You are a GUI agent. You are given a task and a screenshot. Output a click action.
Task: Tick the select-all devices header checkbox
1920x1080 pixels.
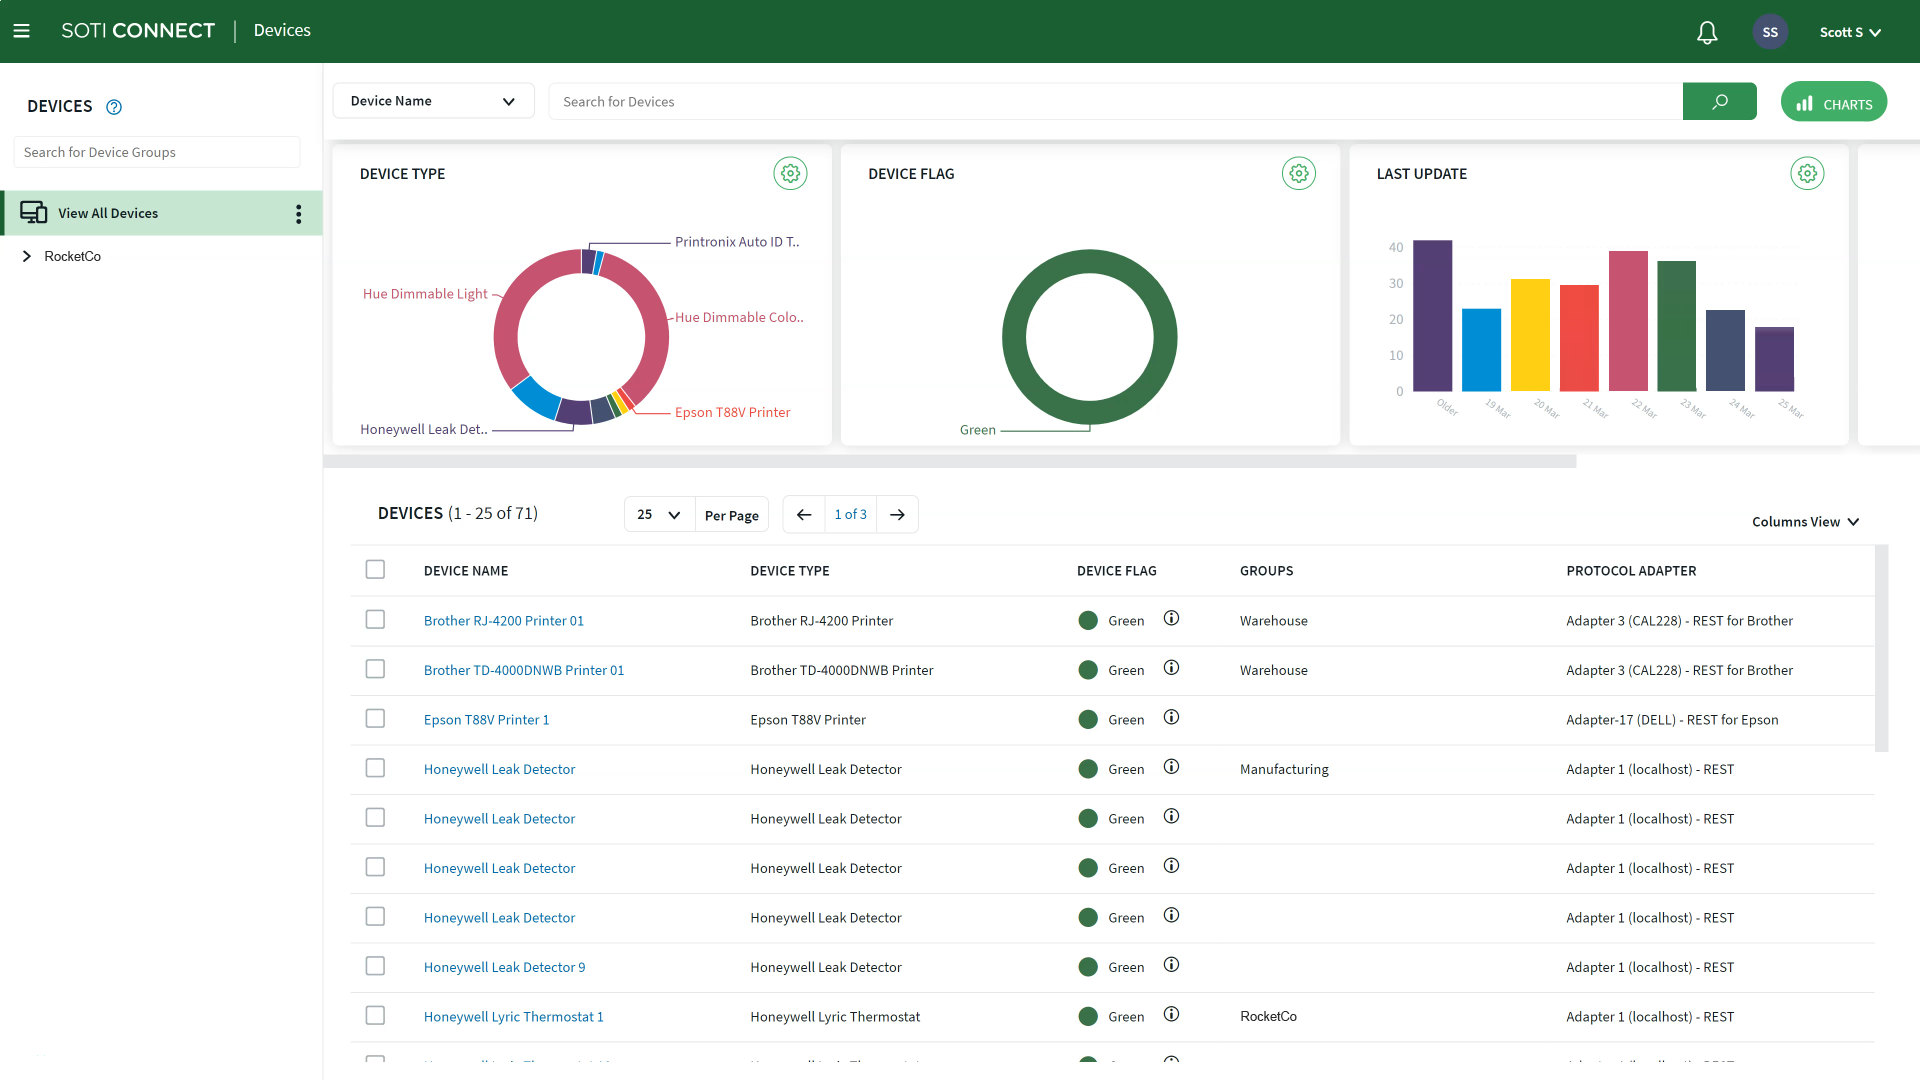coord(375,570)
